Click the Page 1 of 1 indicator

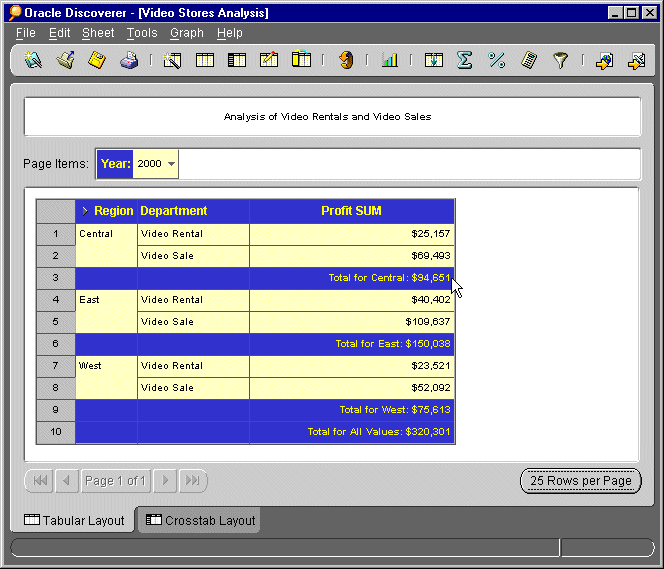tap(115, 481)
